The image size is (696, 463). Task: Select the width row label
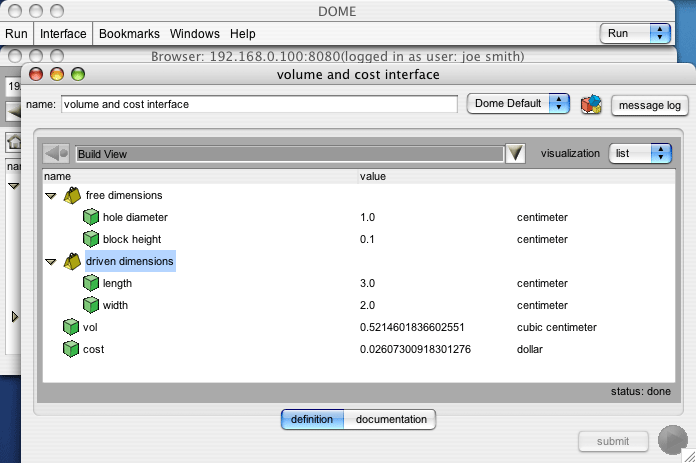pos(115,305)
